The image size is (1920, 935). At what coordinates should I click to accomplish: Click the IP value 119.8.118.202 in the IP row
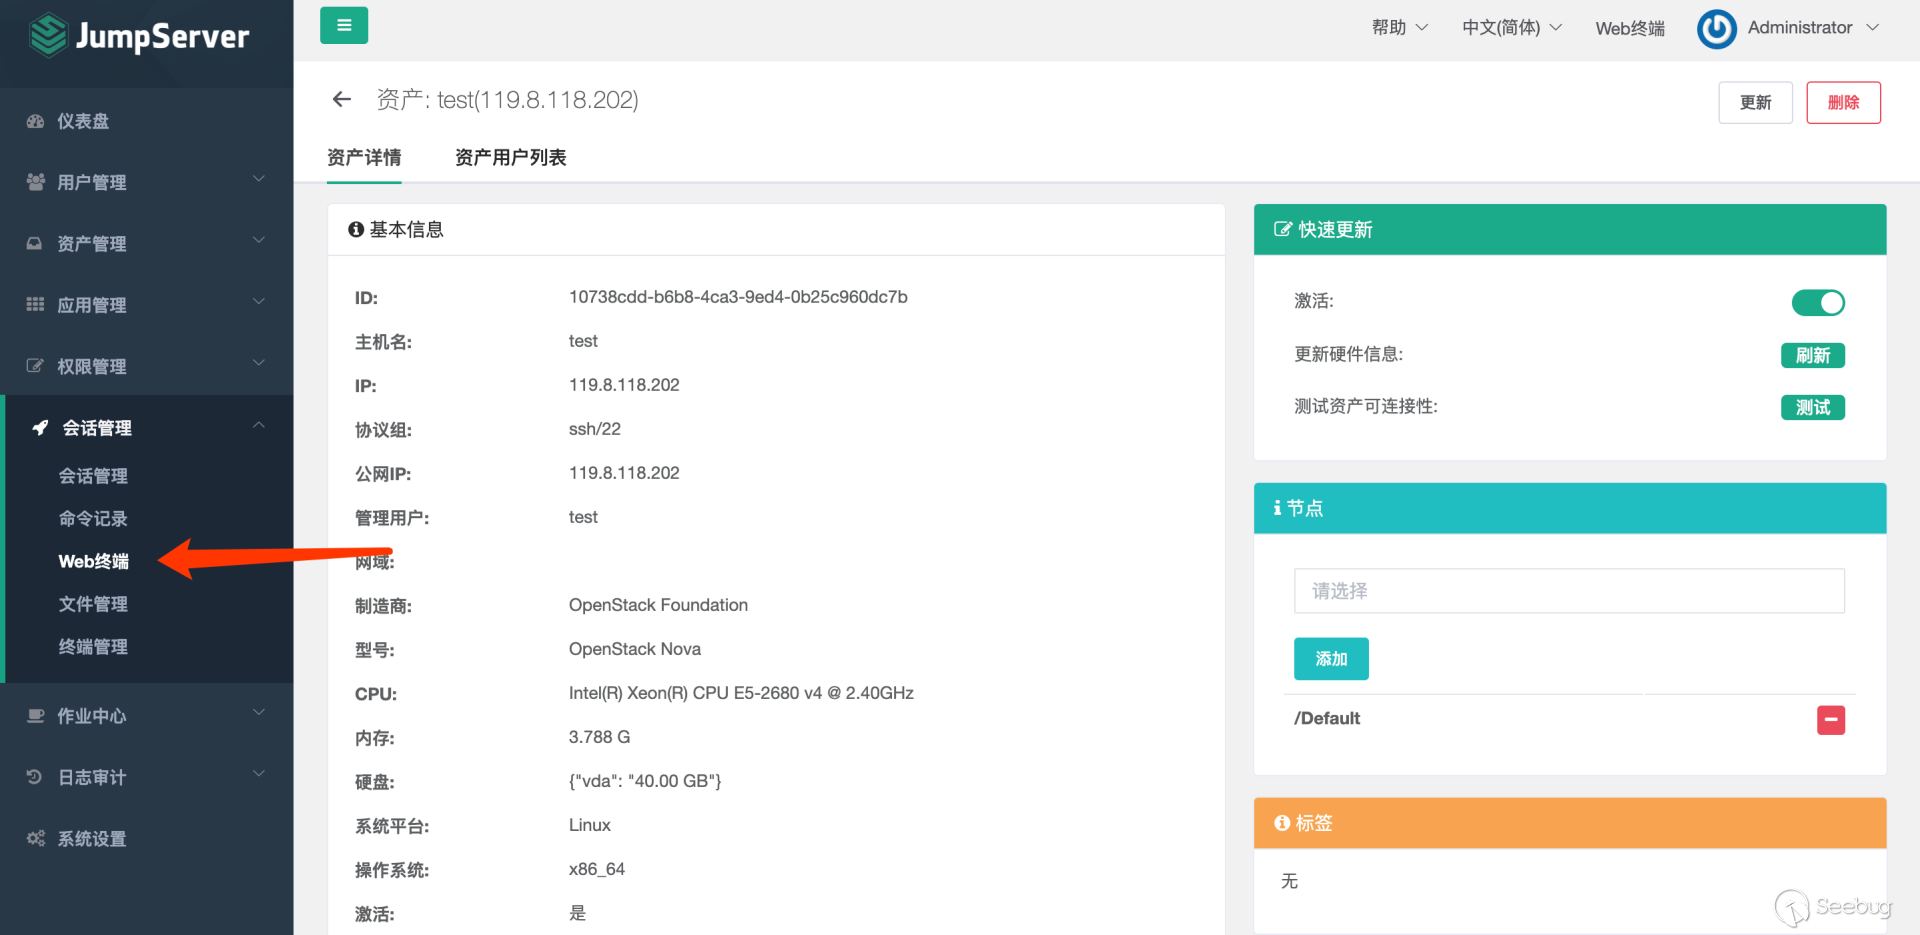(624, 385)
